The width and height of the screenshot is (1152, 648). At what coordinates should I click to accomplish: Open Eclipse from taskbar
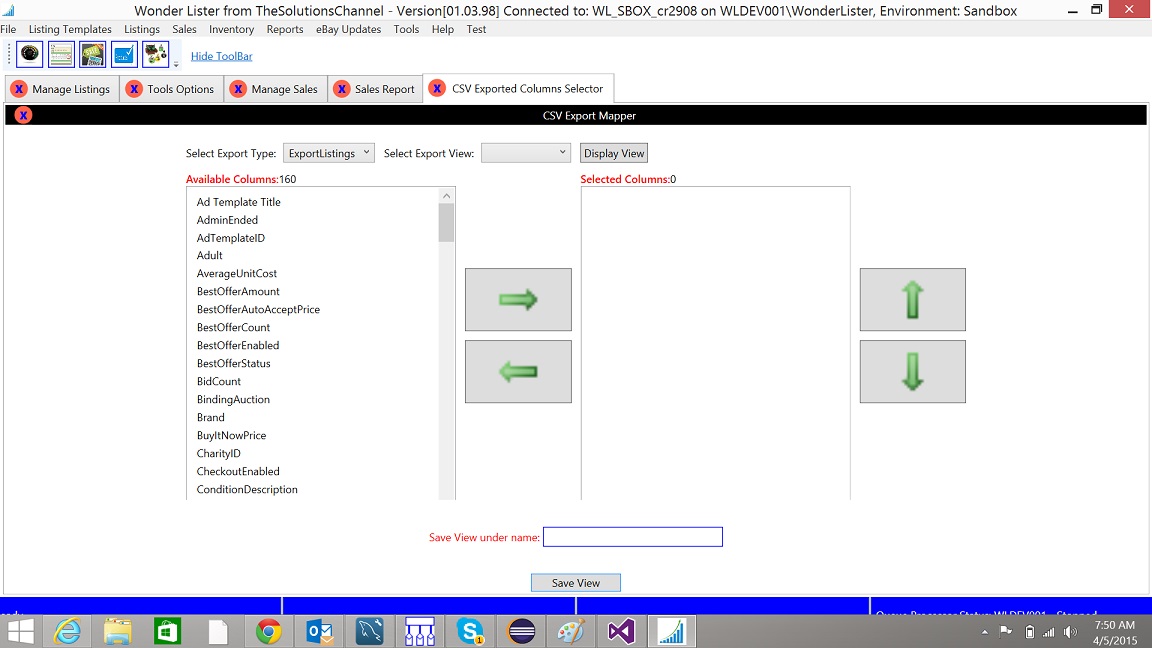click(x=521, y=631)
